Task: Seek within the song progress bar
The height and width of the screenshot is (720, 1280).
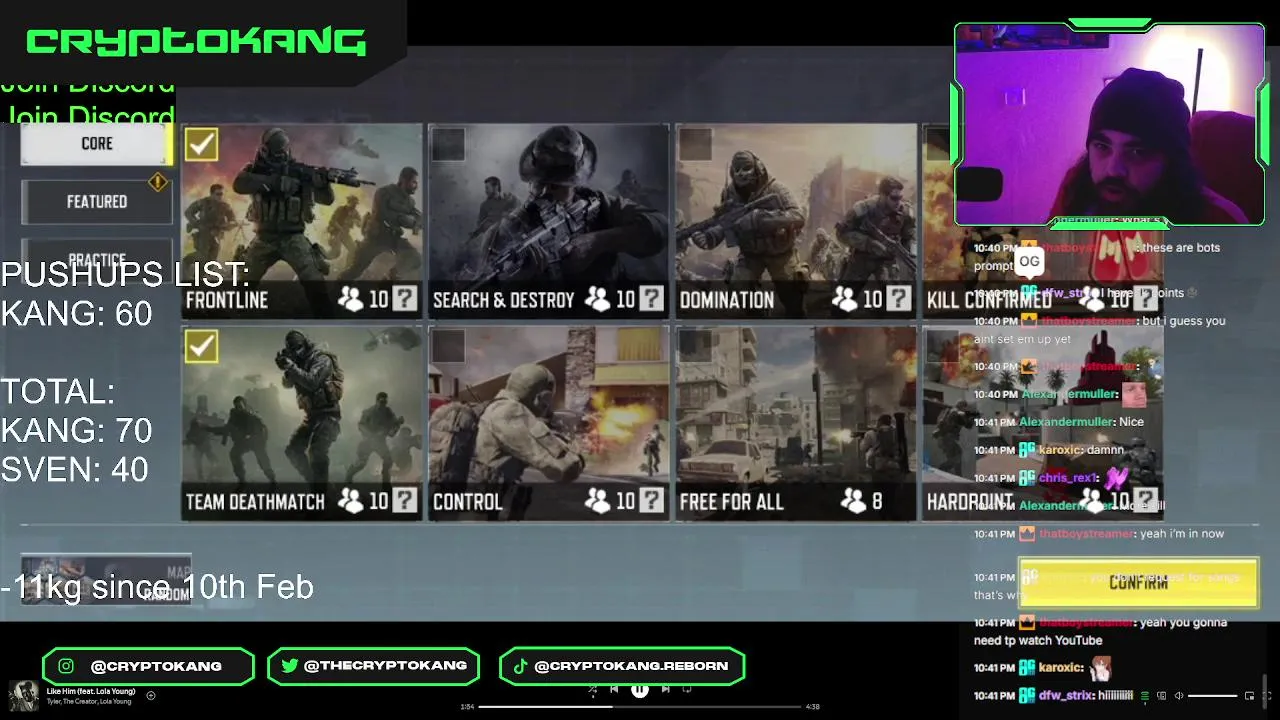Action: point(640,707)
